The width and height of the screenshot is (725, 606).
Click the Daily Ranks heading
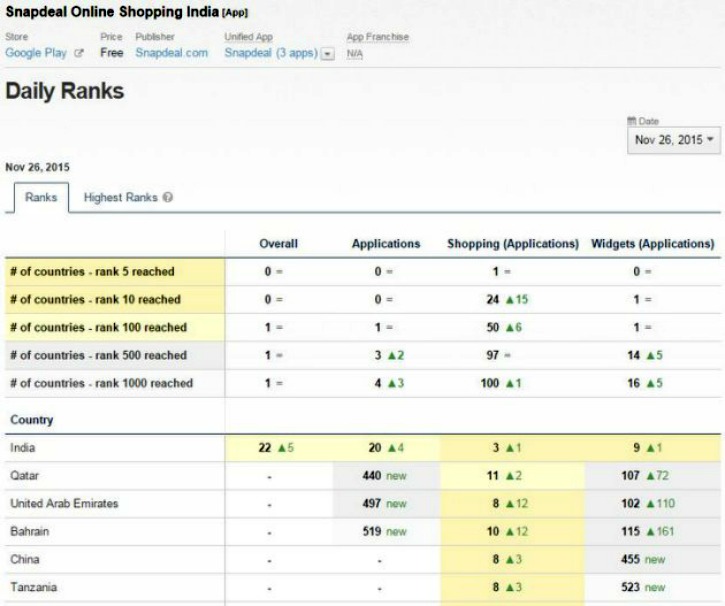tap(65, 91)
